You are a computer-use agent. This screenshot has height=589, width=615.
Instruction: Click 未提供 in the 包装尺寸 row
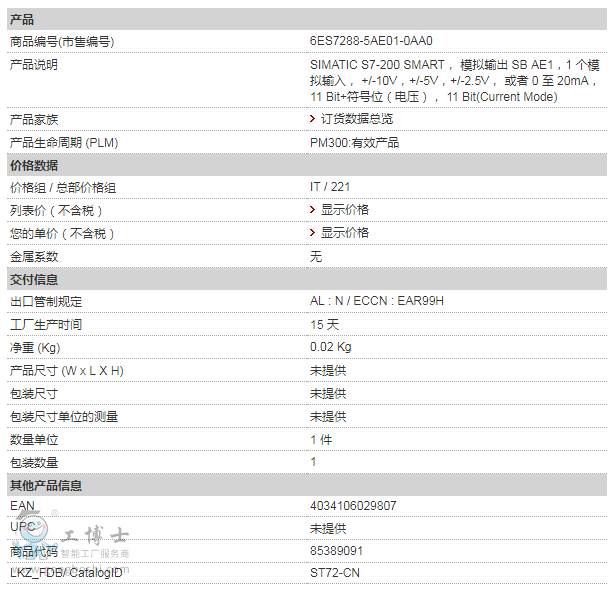click(328, 394)
